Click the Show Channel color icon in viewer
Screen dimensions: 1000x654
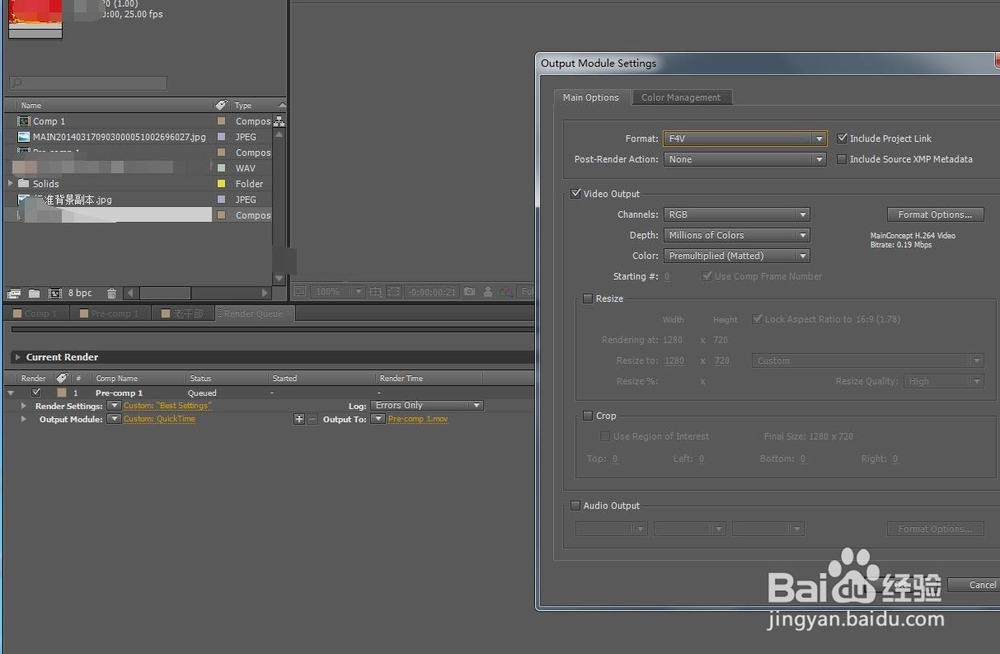click(506, 292)
